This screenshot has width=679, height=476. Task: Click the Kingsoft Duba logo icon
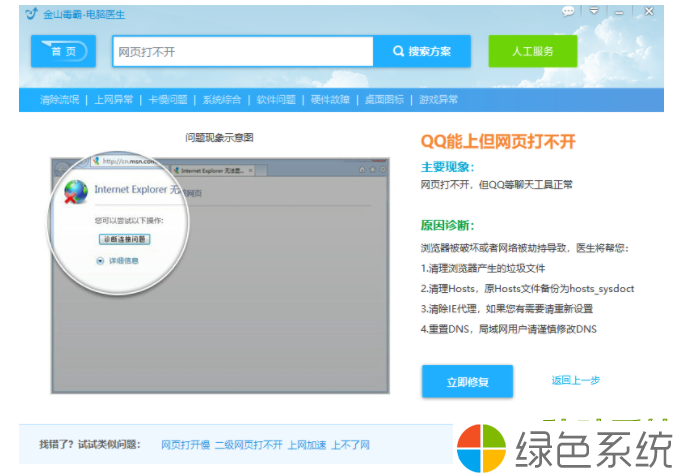point(32,14)
